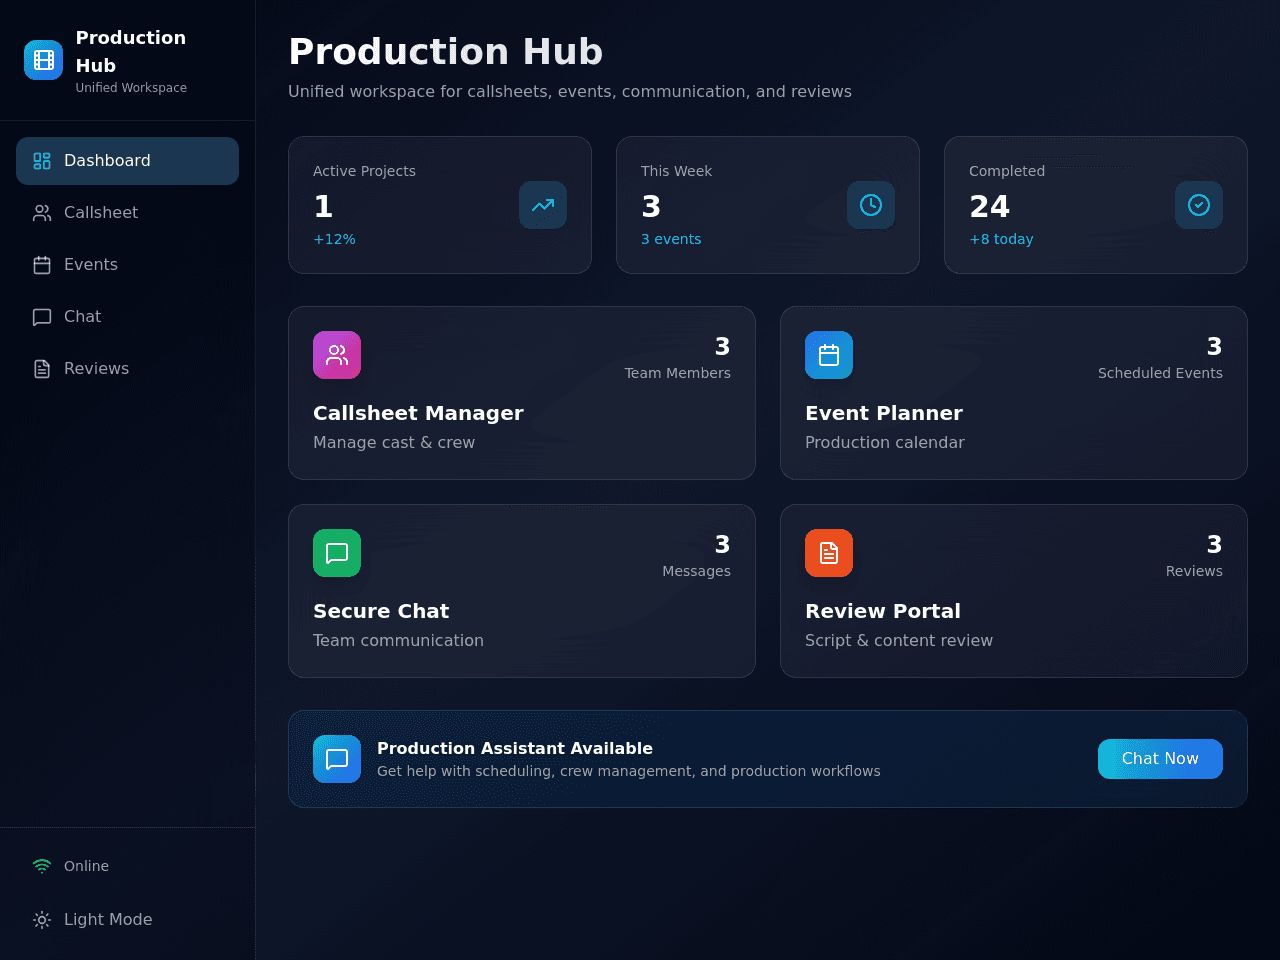Click the clock icon on This Week card
Screen dimensions: 1280x960
(x=871, y=205)
